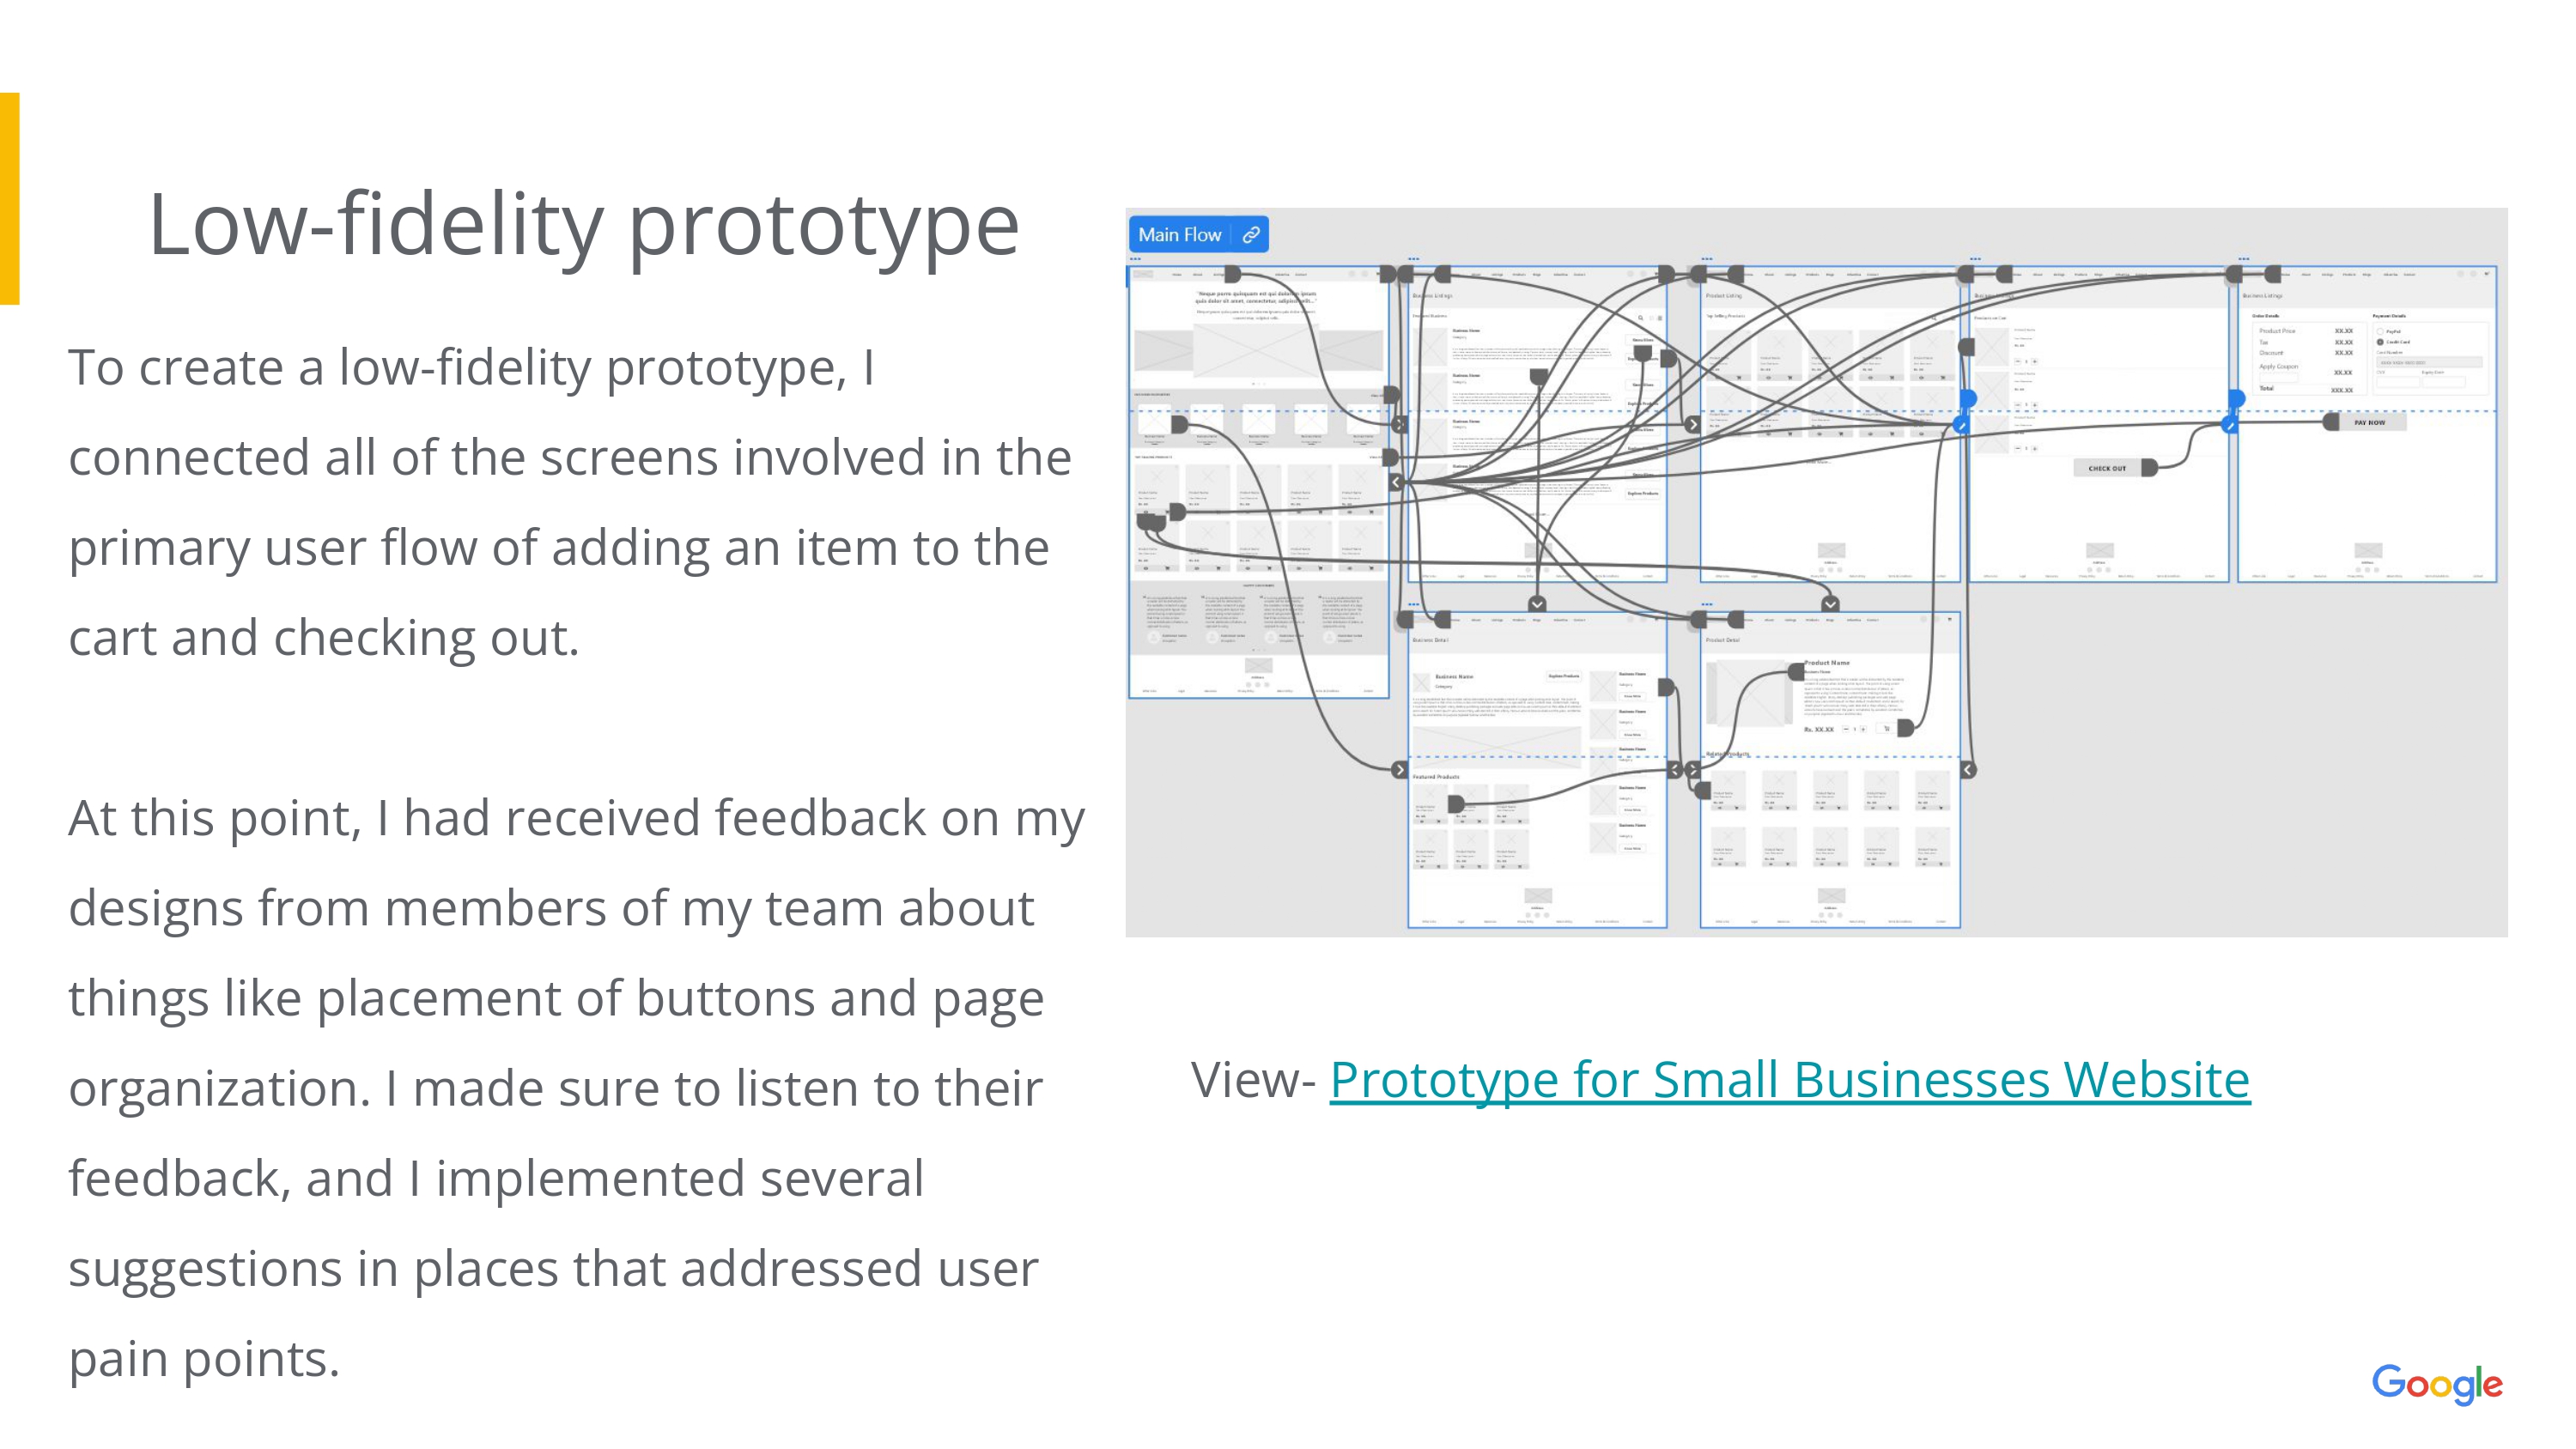This screenshot has width=2576, height=1449.
Task: Click right arrow connector left of Business Detail screen
Action: click(x=1399, y=769)
